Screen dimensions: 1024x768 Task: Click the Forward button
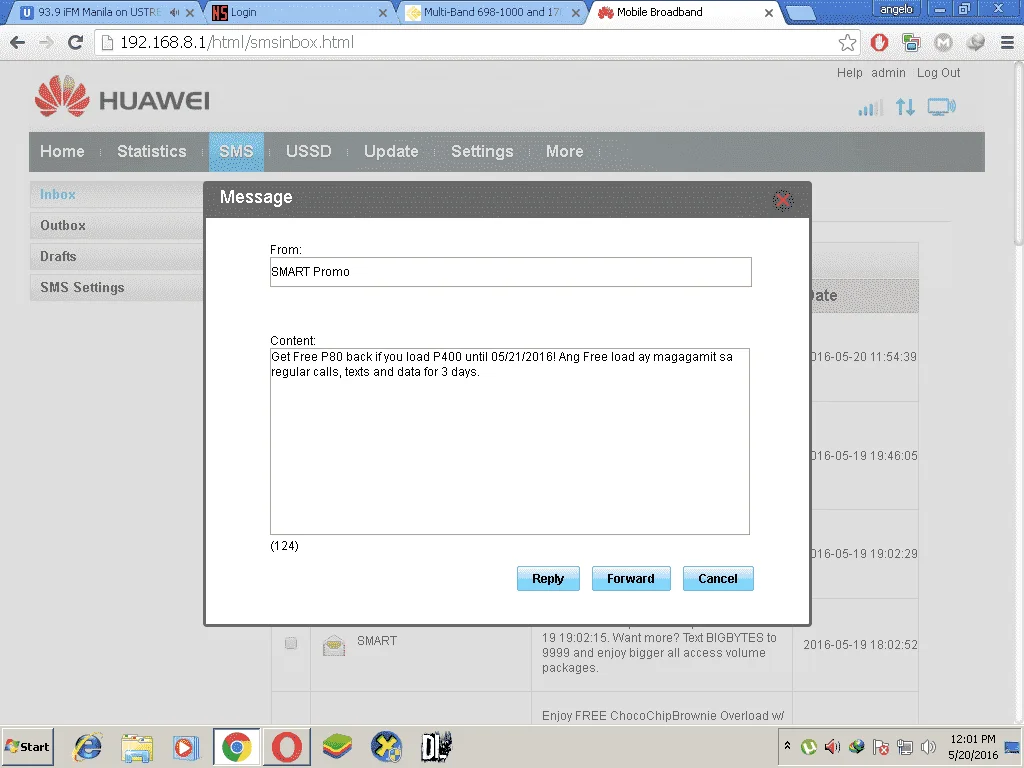(x=631, y=579)
